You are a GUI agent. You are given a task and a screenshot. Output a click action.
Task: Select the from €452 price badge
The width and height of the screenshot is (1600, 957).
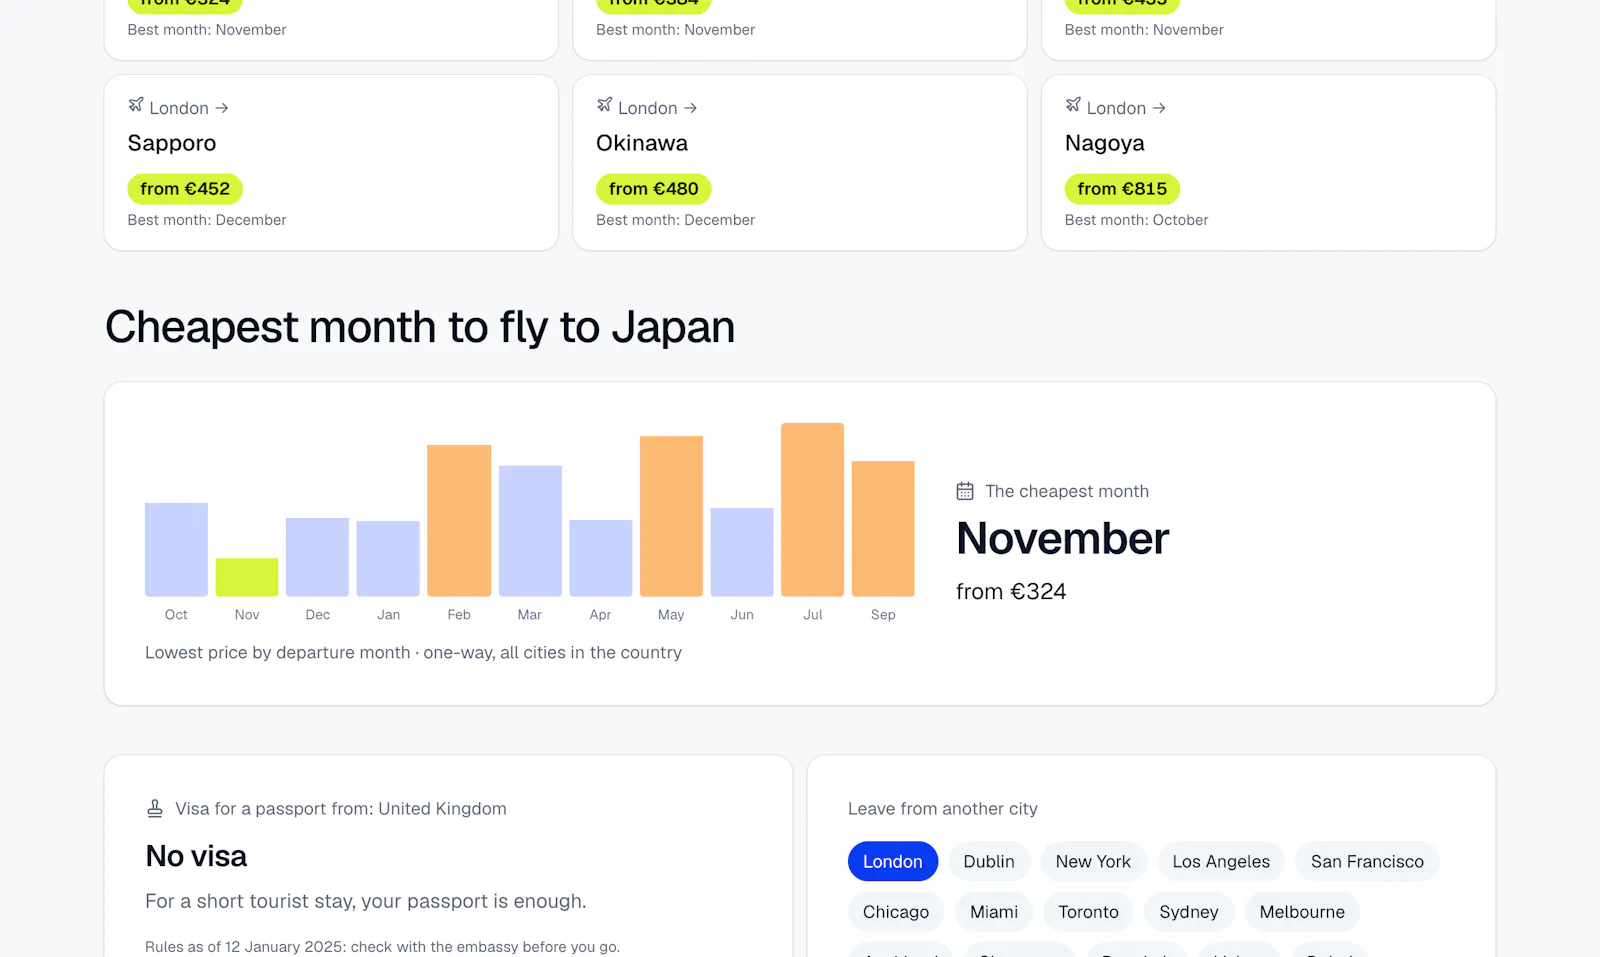click(185, 189)
